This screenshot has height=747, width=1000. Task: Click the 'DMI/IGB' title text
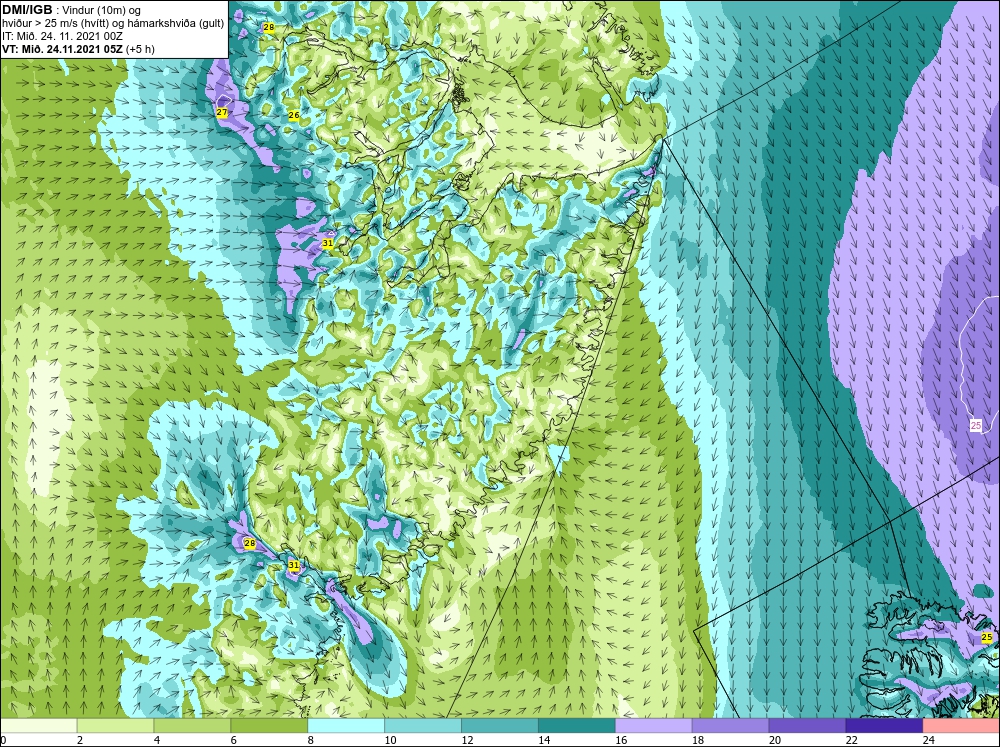27,10
